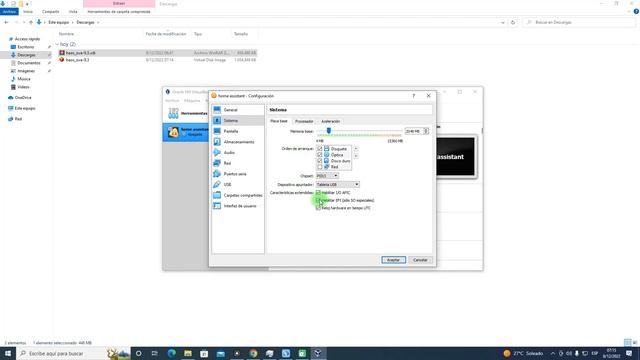Switch to the Aceleración tab
The height and width of the screenshot is (360, 640).
(331, 121)
